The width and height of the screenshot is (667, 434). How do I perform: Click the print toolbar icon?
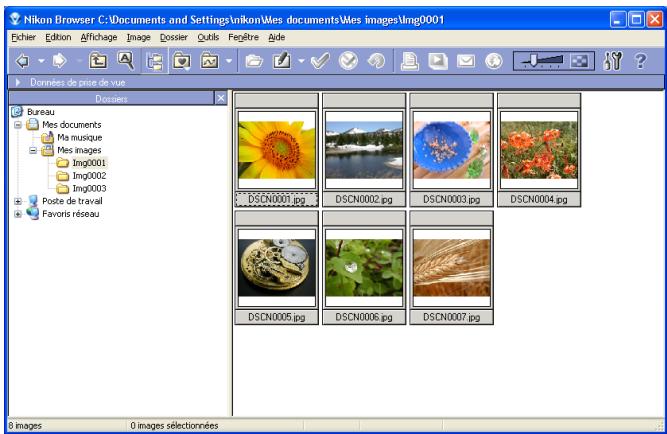click(410, 61)
